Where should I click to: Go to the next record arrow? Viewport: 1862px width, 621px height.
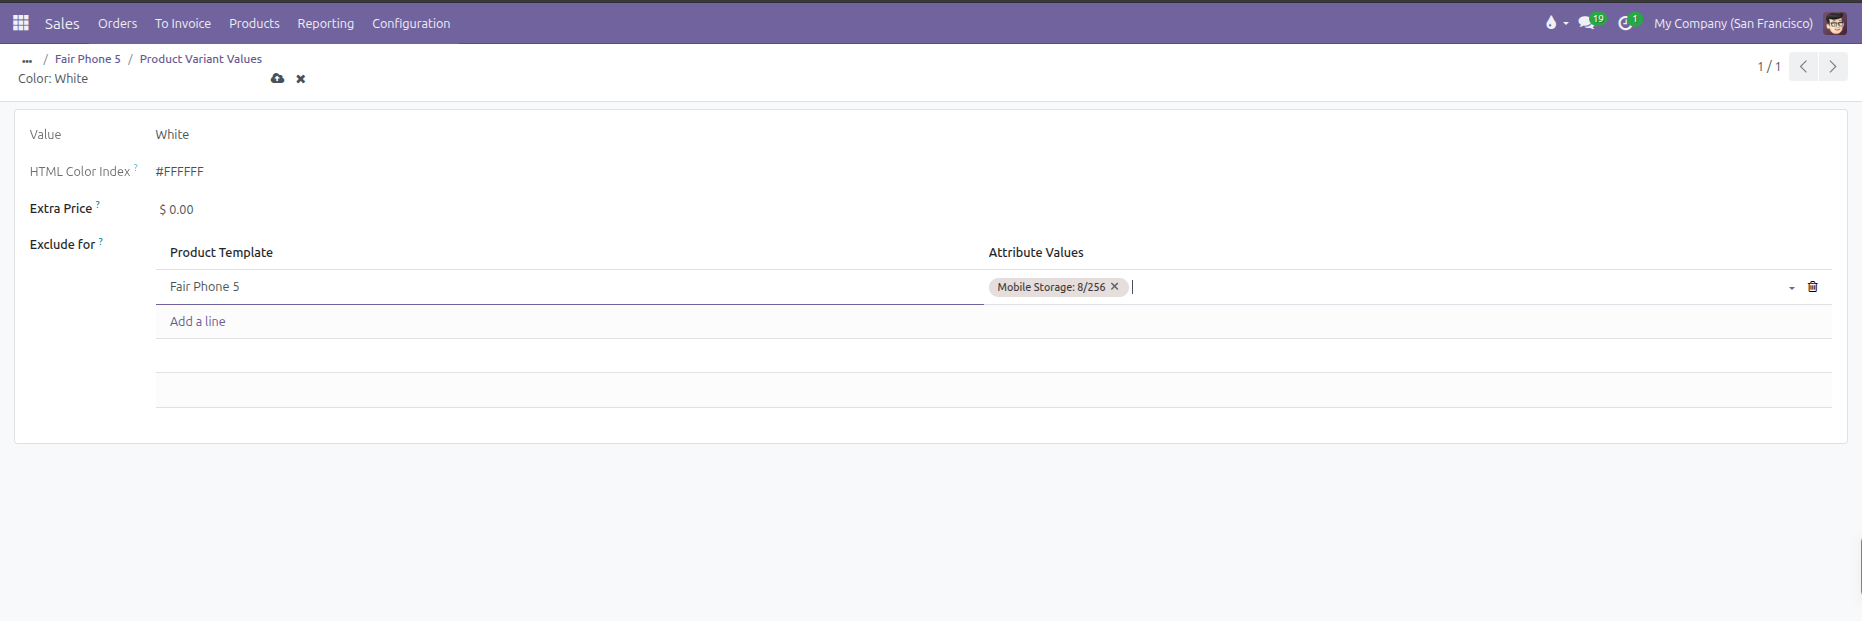pyautogui.click(x=1833, y=67)
